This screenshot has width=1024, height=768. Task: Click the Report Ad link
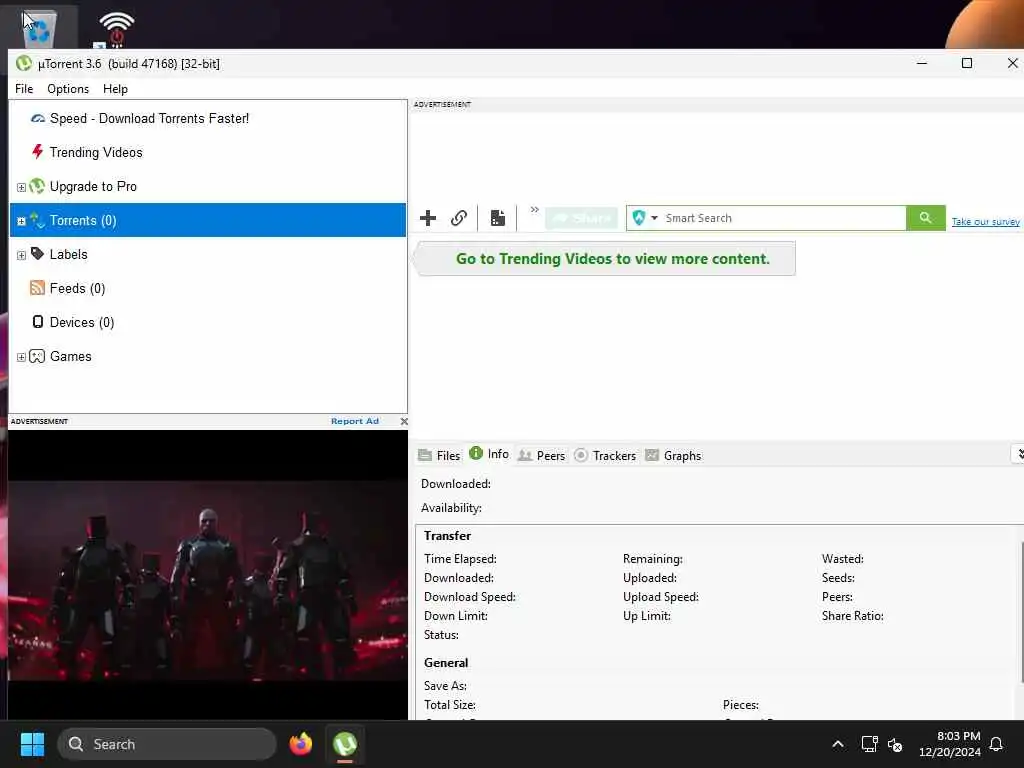pyautogui.click(x=355, y=421)
